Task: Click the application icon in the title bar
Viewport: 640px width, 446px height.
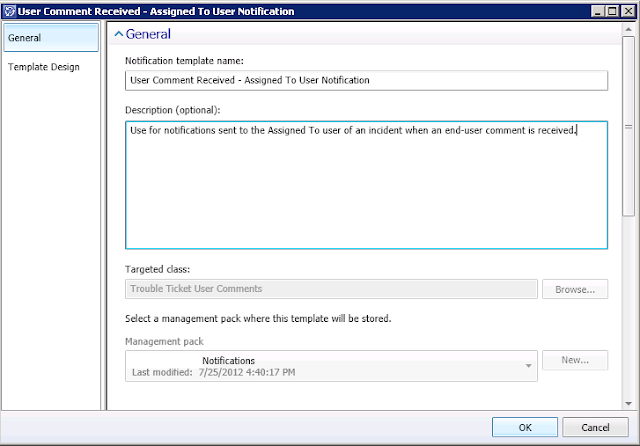Action: point(9,11)
